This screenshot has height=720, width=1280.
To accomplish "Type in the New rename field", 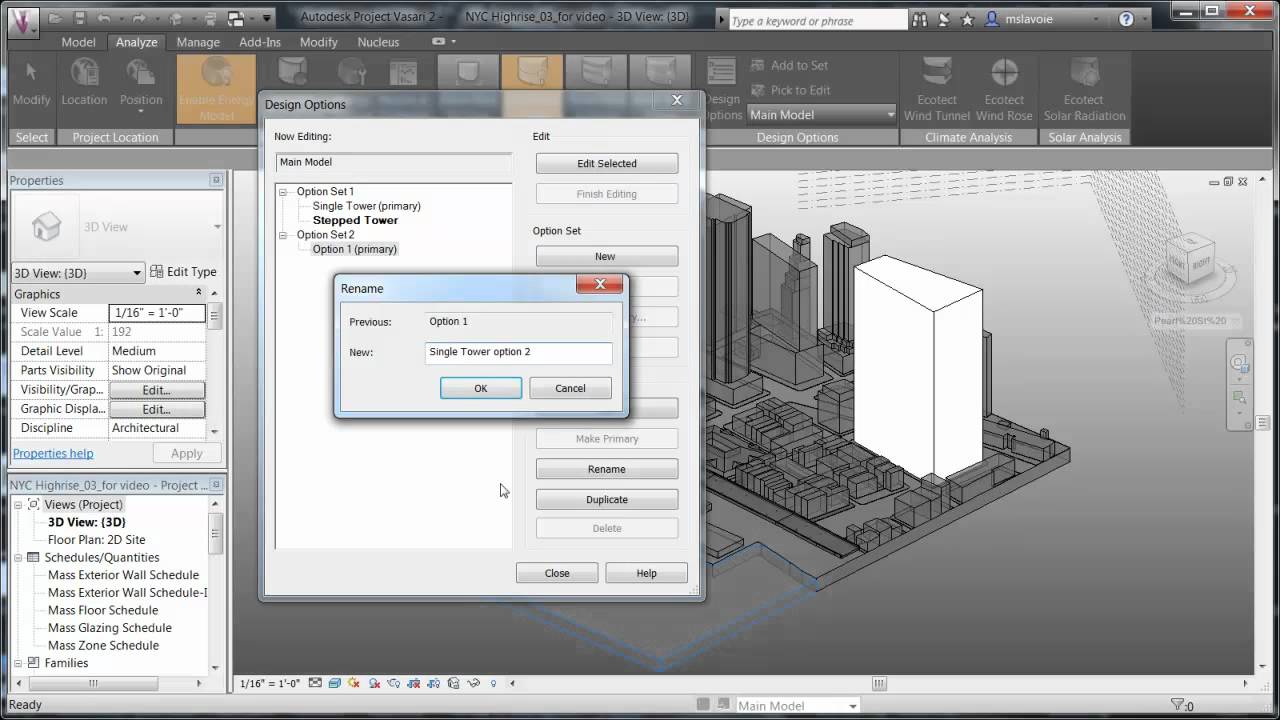I will [x=518, y=352].
